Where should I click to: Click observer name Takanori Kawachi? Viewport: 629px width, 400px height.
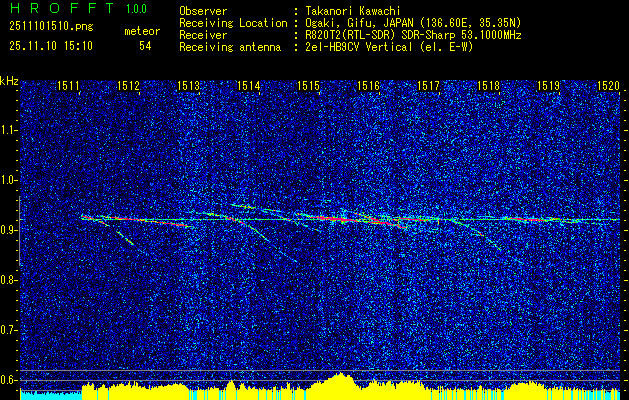(x=352, y=11)
